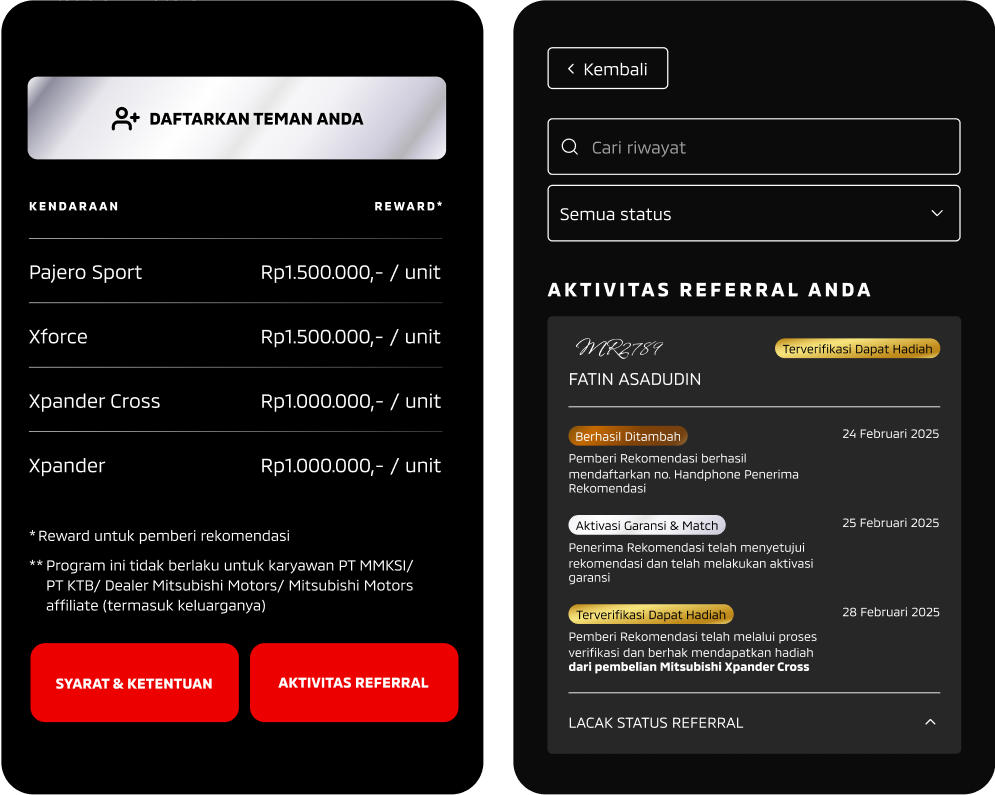Viewport: 995px width, 795px height.
Task: Select the Pajero Sport reward row
Action: (x=235, y=272)
